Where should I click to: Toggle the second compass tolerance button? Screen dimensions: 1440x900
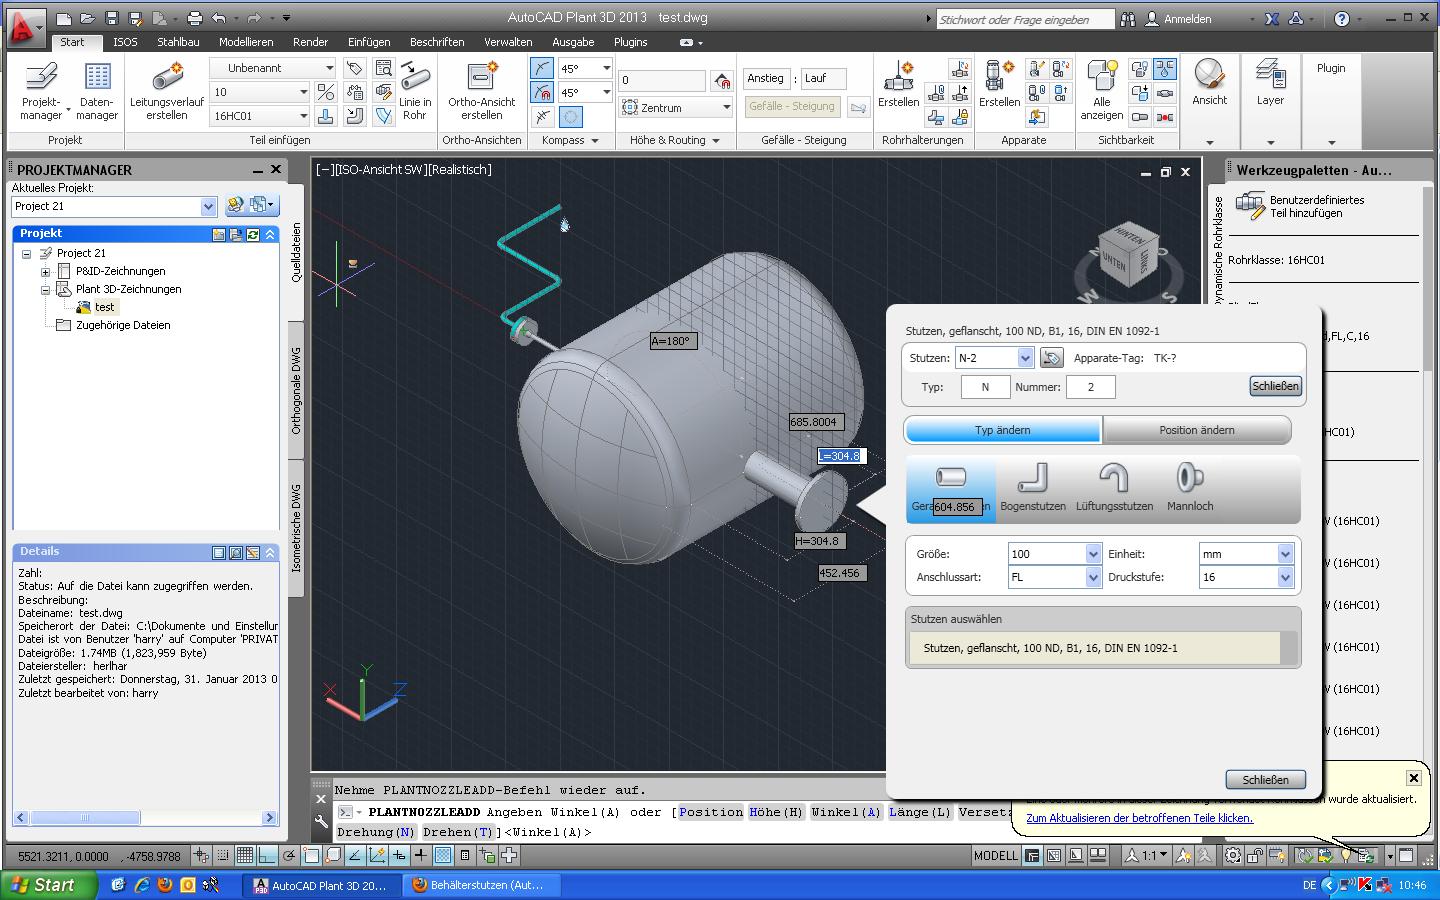point(542,92)
